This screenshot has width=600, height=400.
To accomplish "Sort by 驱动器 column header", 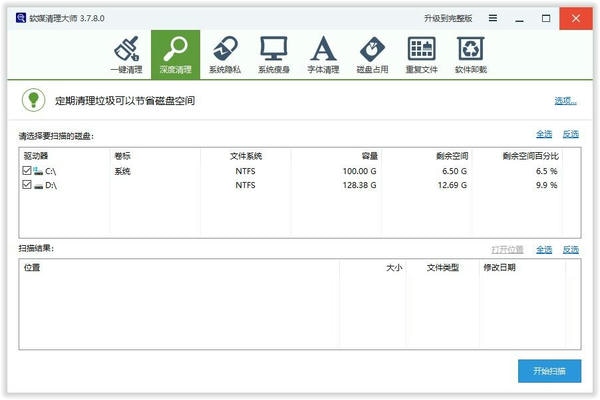I will (64, 156).
